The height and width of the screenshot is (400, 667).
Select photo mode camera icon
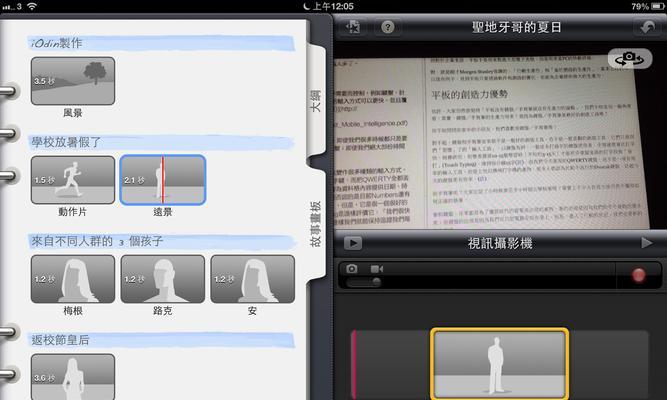(351, 269)
